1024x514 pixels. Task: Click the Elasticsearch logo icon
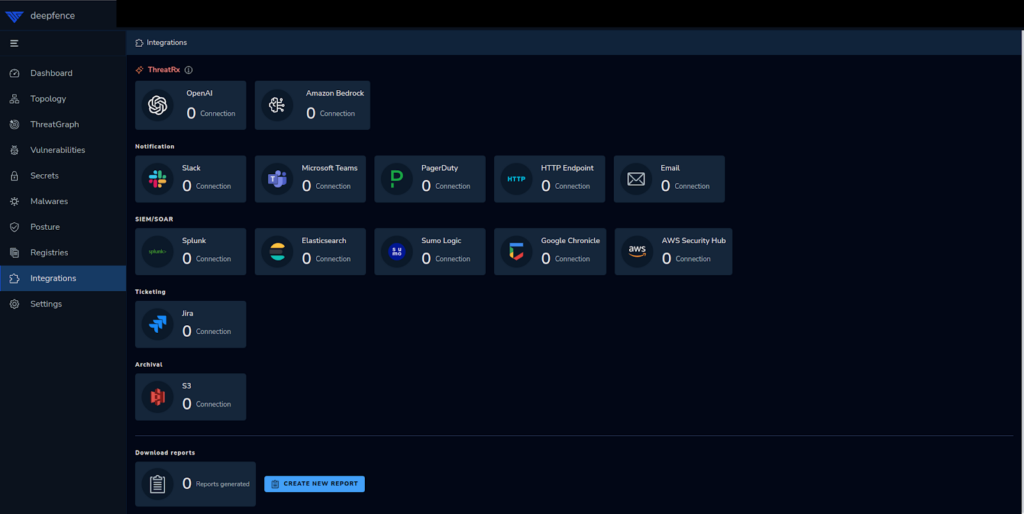click(x=277, y=251)
